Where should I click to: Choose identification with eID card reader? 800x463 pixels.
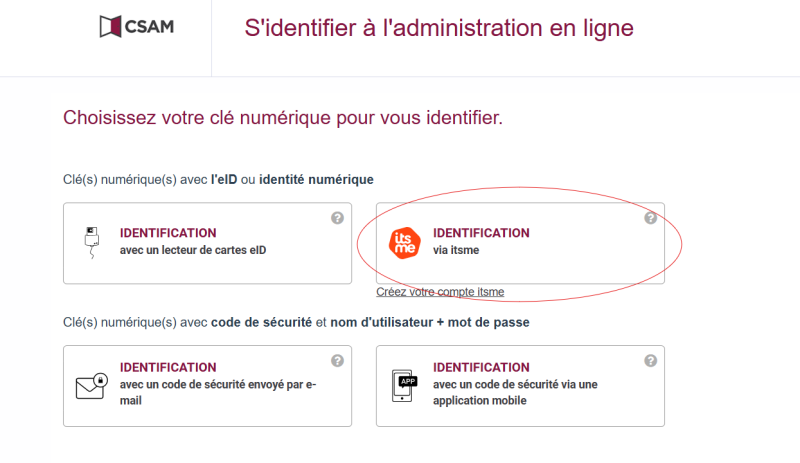[208, 243]
